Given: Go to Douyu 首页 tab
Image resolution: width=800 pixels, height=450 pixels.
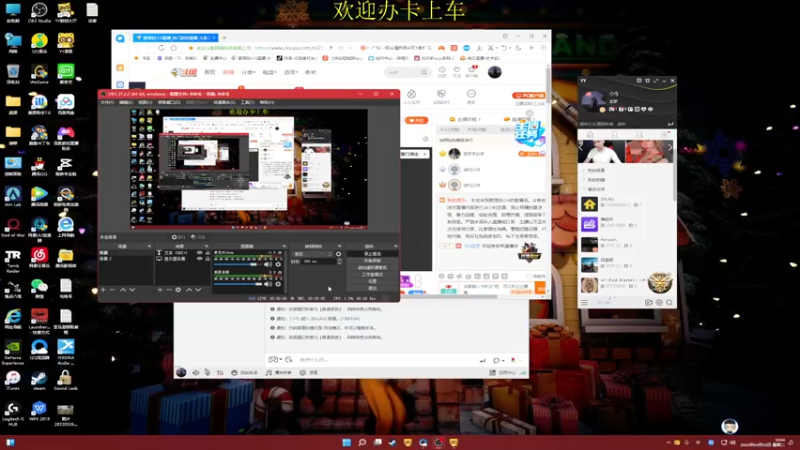Looking at the screenshot, I should tap(210, 72).
